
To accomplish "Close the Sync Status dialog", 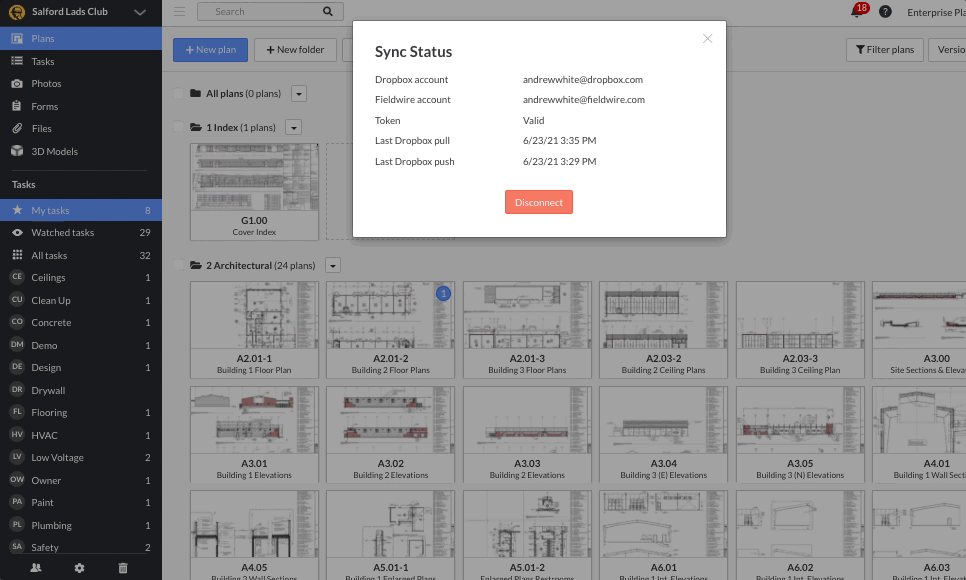I will tap(707, 39).
